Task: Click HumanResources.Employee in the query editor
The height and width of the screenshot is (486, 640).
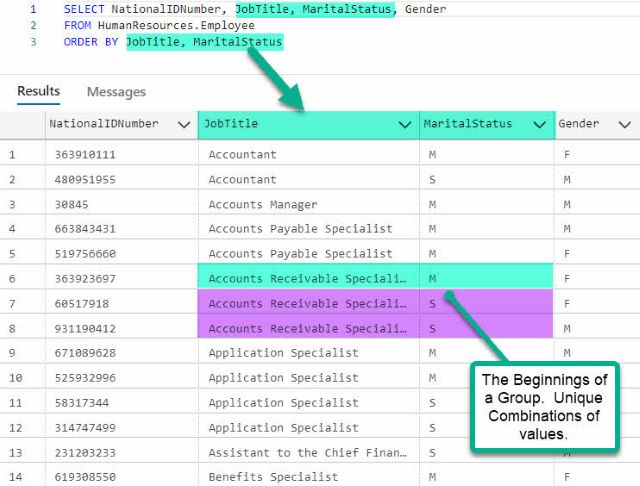Action: pyautogui.click(x=176, y=25)
